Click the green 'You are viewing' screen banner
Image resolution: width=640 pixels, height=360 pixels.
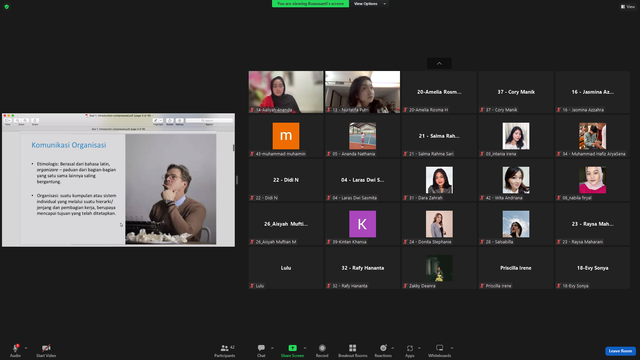(x=310, y=4)
